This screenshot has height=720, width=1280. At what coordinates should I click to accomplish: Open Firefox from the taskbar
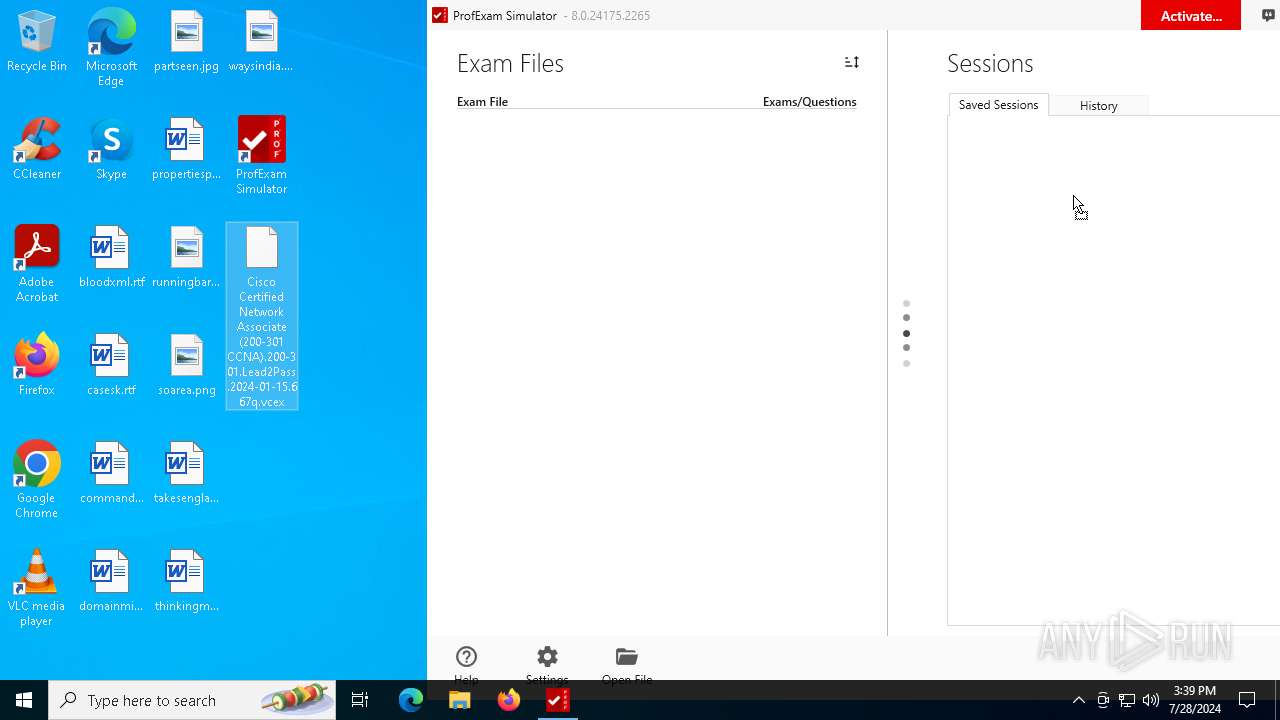point(509,700)
